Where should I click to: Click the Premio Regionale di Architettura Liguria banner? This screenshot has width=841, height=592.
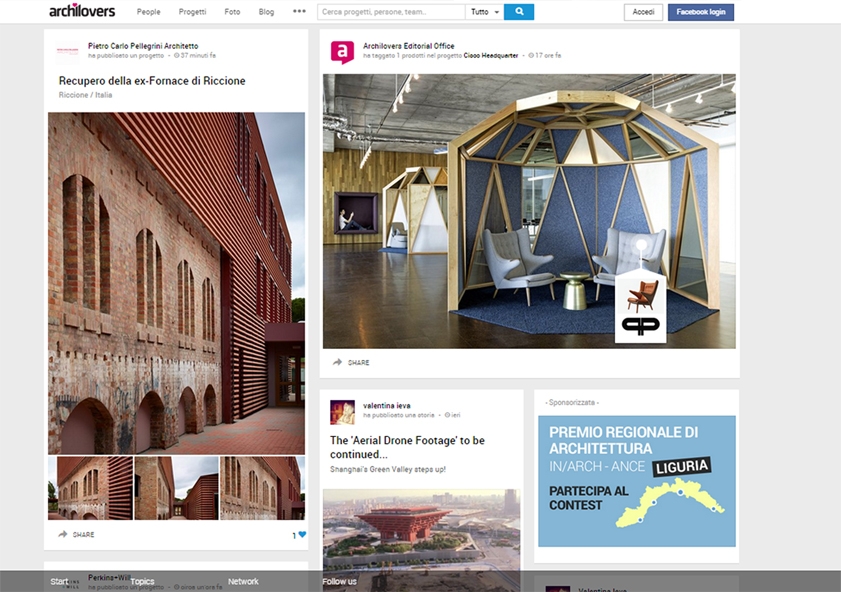pos(637,481)
